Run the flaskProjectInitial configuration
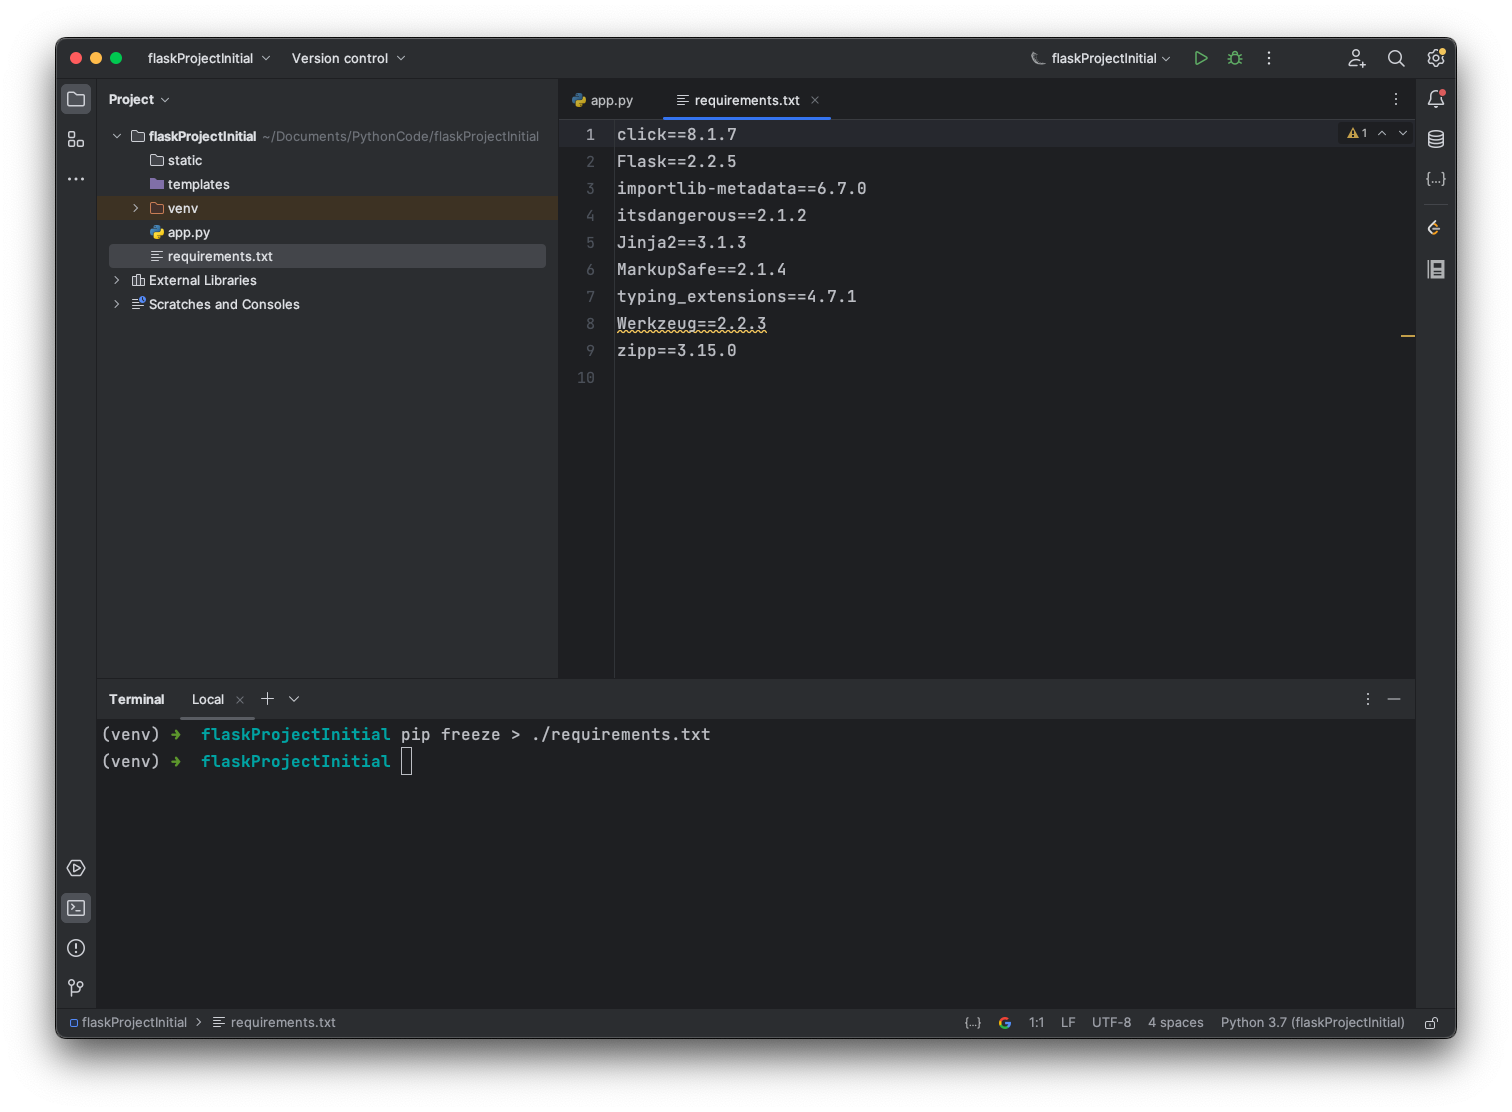 coord(1201,58)
